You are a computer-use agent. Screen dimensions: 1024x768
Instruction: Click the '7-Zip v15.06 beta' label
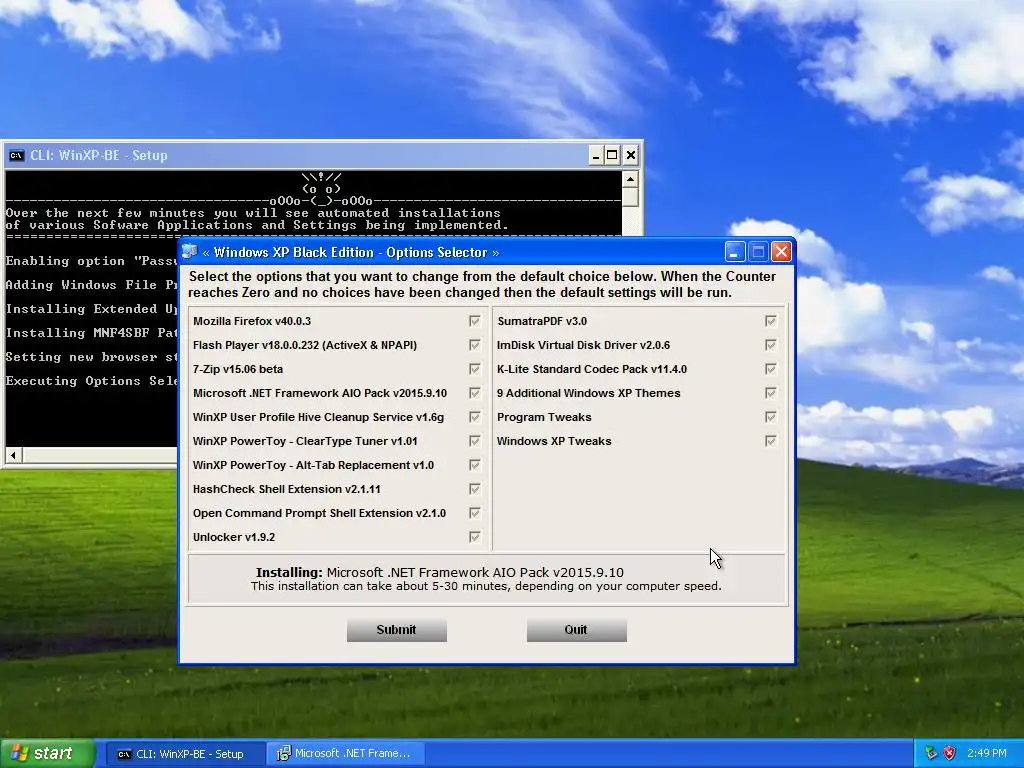coord(238,369)
